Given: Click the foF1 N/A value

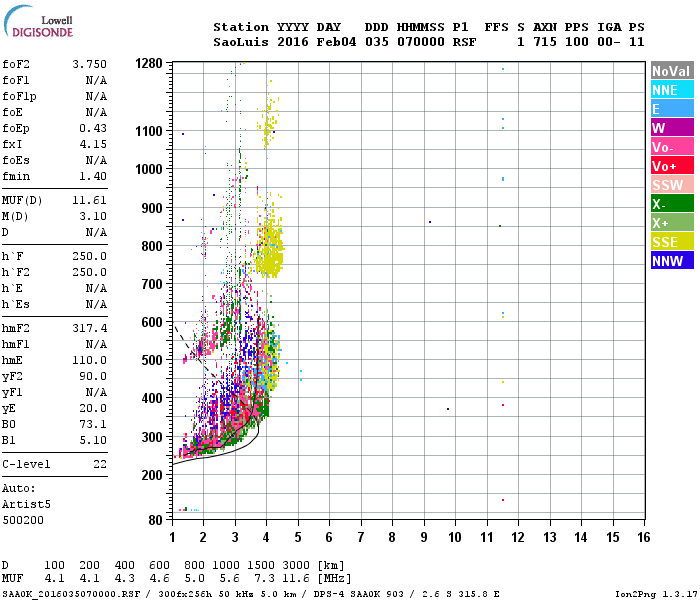Looking at the screenshot, I should point(96,80).
